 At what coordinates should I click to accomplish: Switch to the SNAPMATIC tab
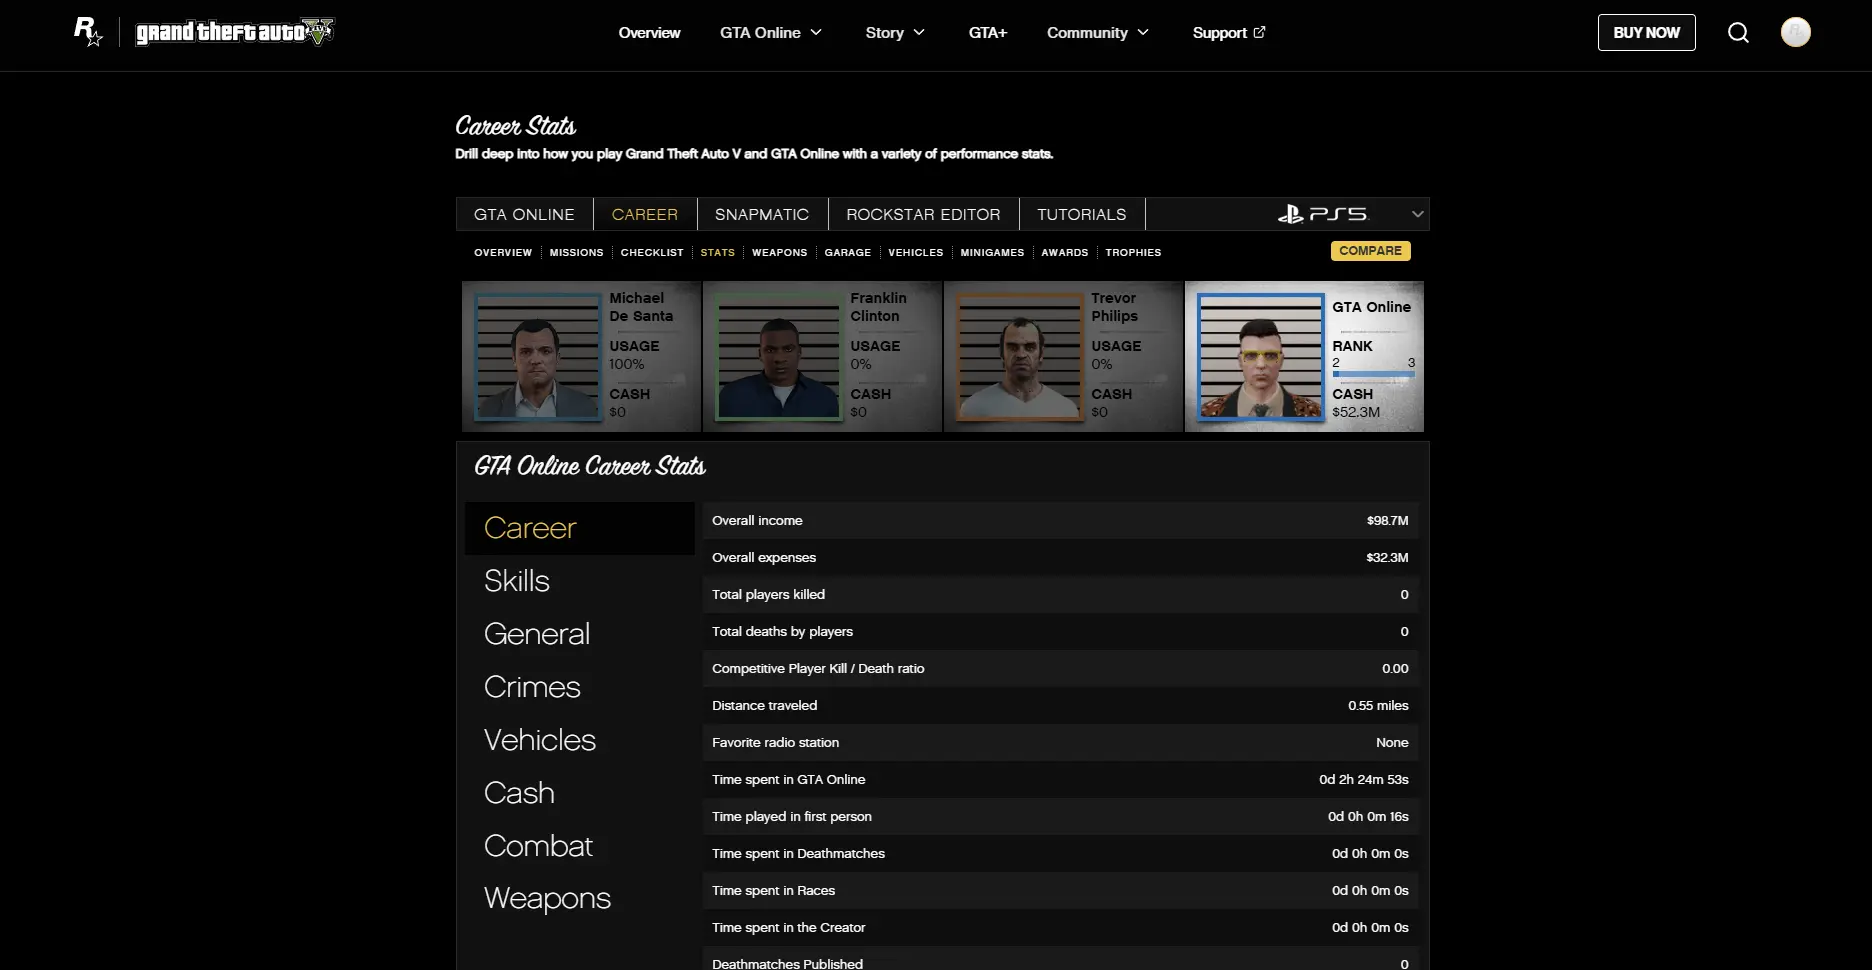click(x=761, y=214)
